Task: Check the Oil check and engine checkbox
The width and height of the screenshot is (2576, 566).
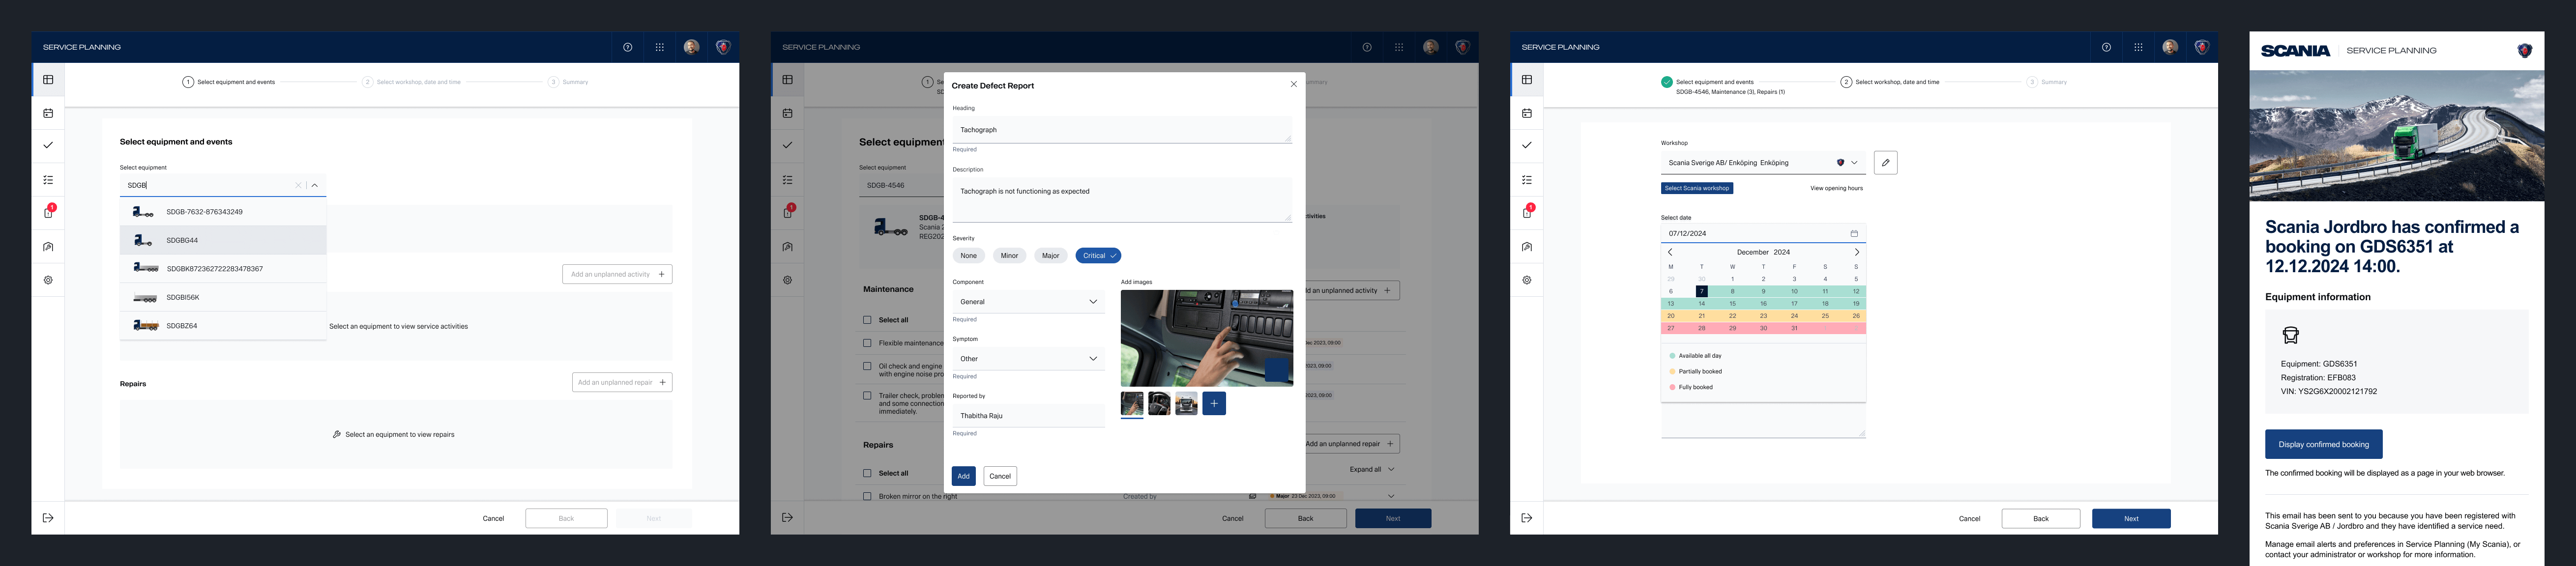Action: click(867, 366)
